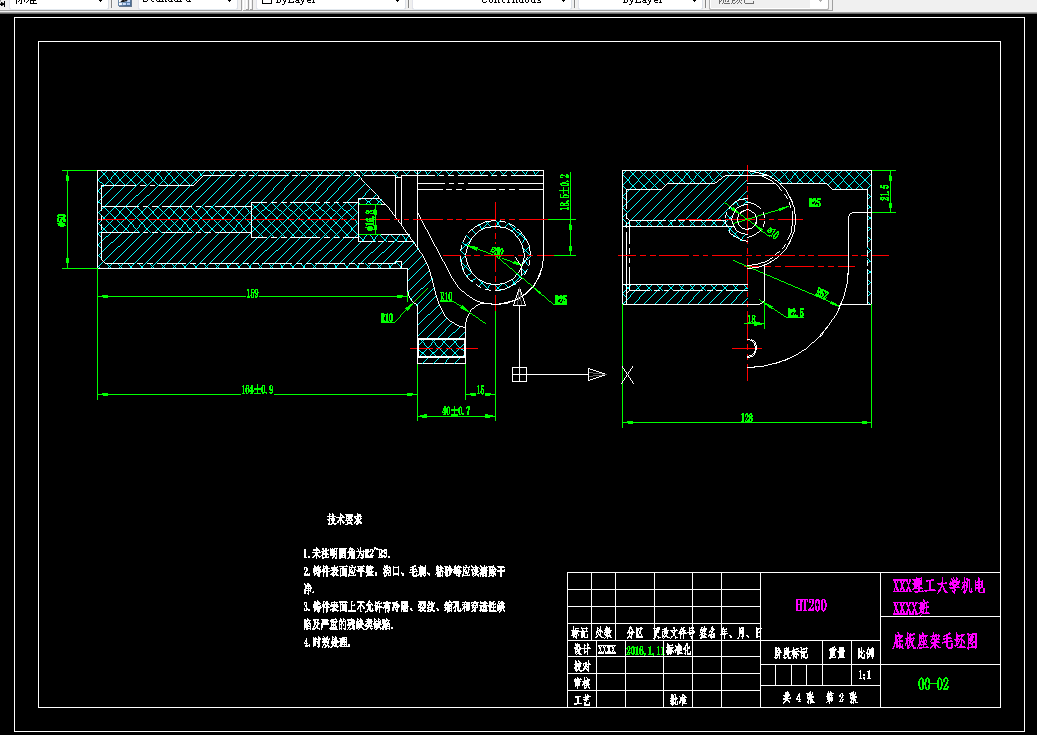Click the 2016.1.11 date cell
This screenshot has height=735, width=1037.
tap(645, 650)
